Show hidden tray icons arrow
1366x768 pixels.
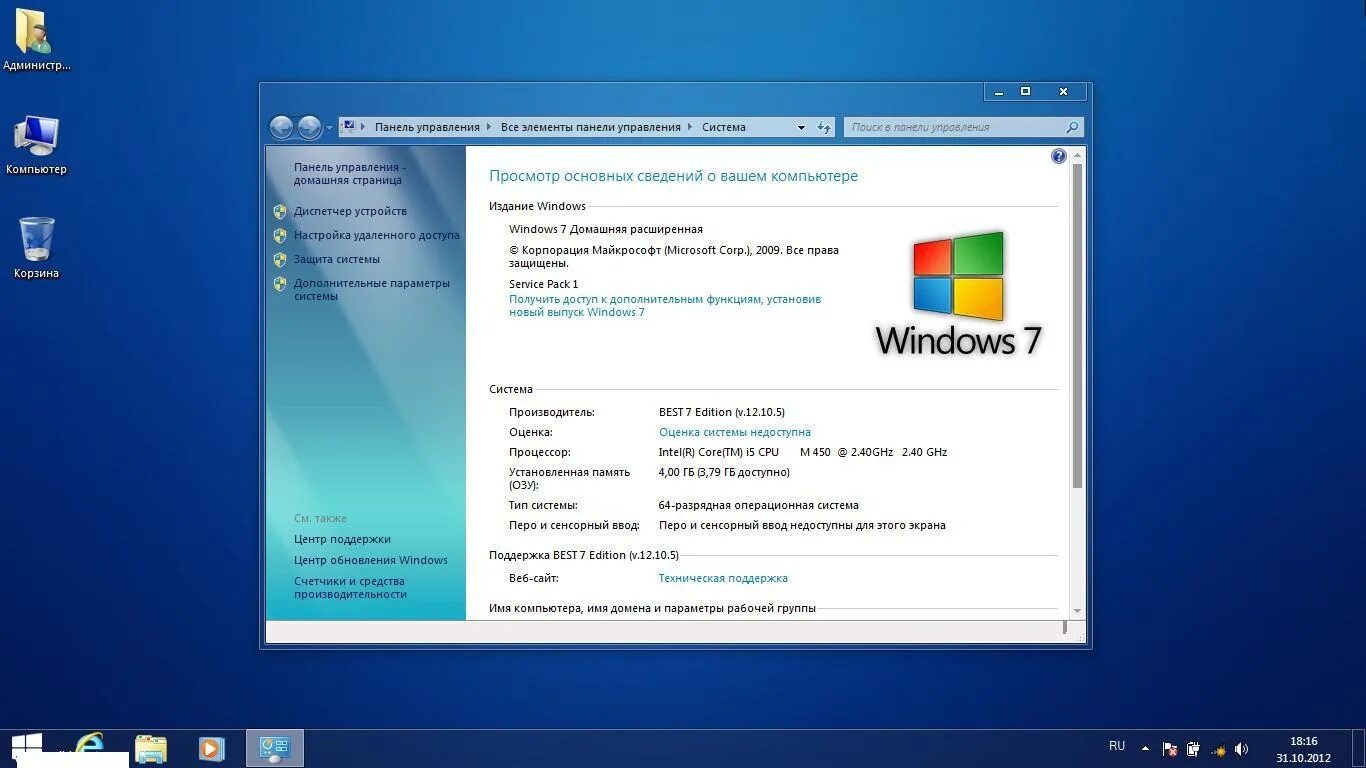click(x=1145, y=748)
